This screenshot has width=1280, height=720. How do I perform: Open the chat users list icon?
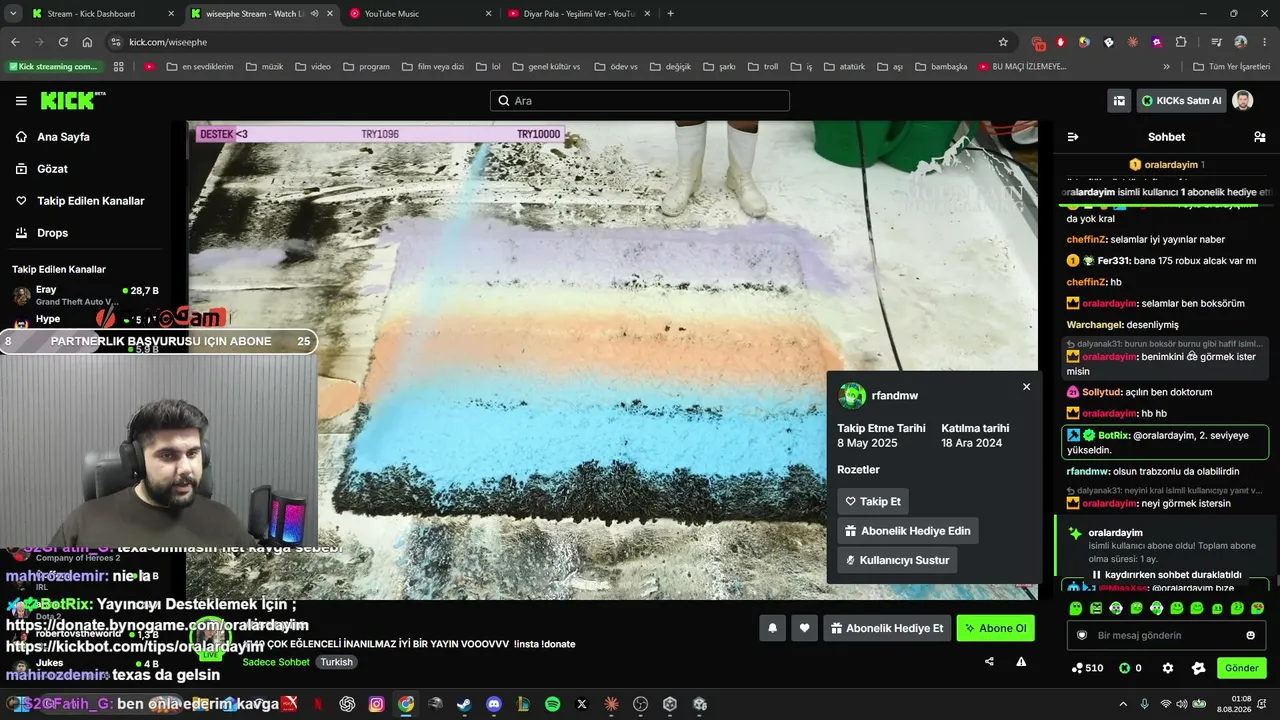pyautogui.click(x=1259, y=137)
